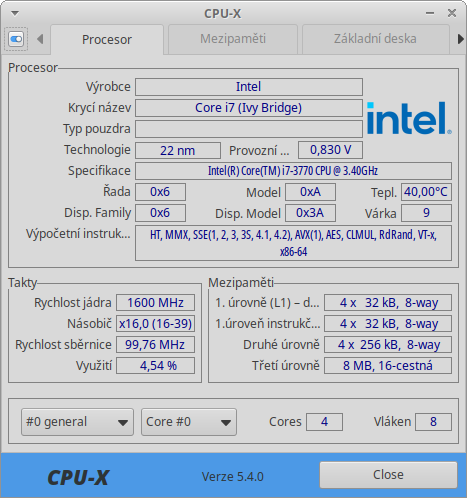Click the Vláken count value 8
Viewport: 467px width, 498px height.
(x=433, y=422)
